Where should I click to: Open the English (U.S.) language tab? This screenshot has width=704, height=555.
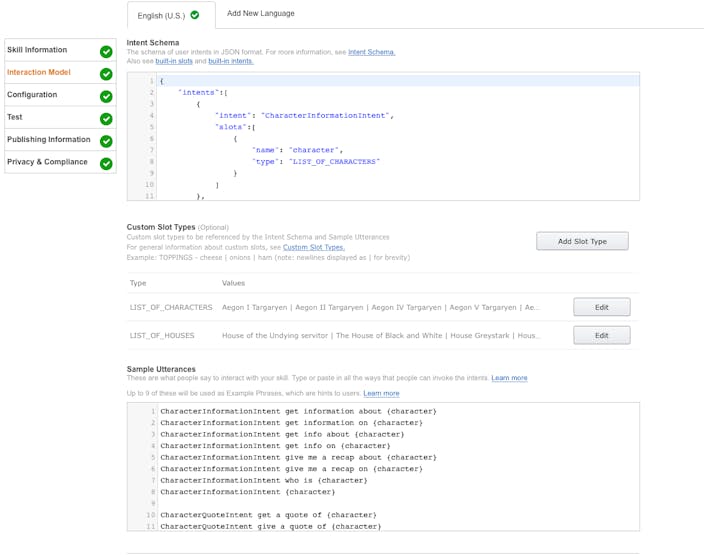pos(171,15)
